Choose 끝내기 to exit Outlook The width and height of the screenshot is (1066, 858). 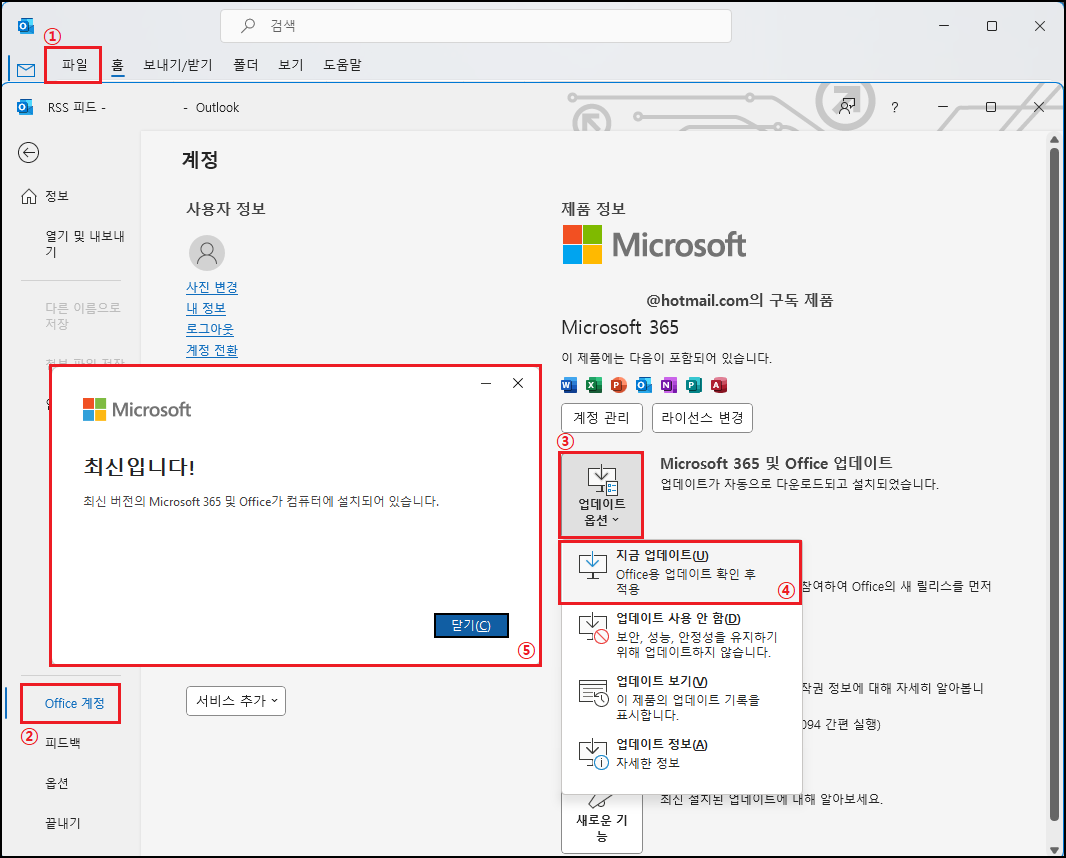63,823
